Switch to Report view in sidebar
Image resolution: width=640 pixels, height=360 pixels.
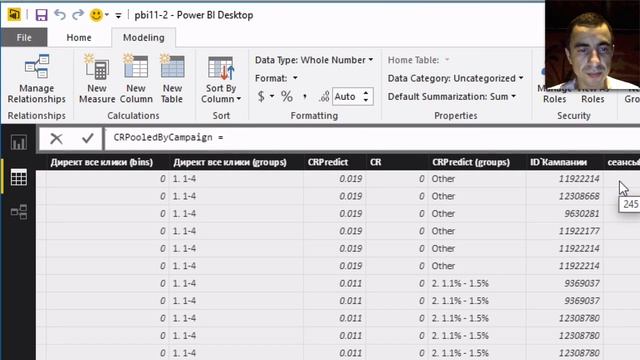[x=19, y=142]
